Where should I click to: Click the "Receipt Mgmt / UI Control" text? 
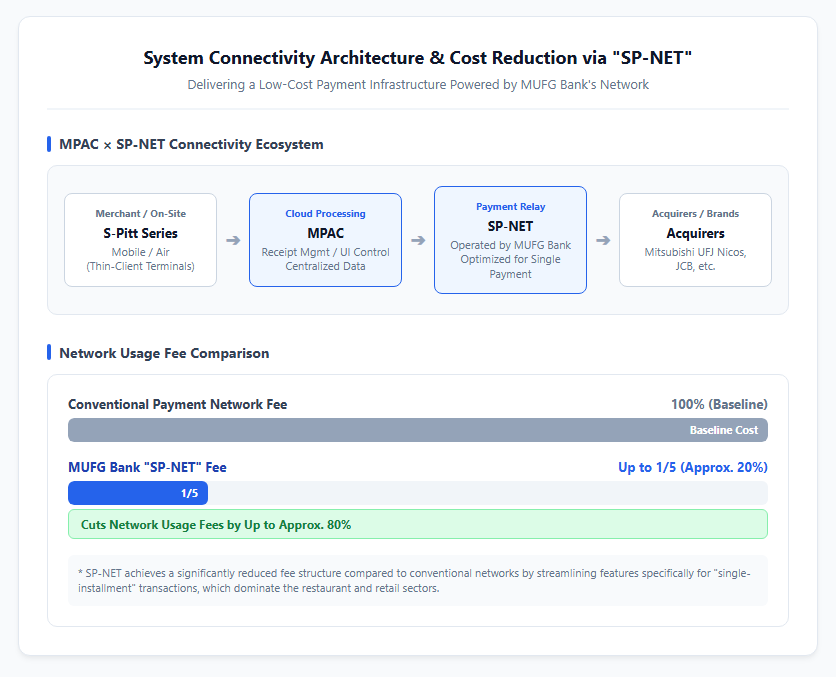(x=325, y=252)
